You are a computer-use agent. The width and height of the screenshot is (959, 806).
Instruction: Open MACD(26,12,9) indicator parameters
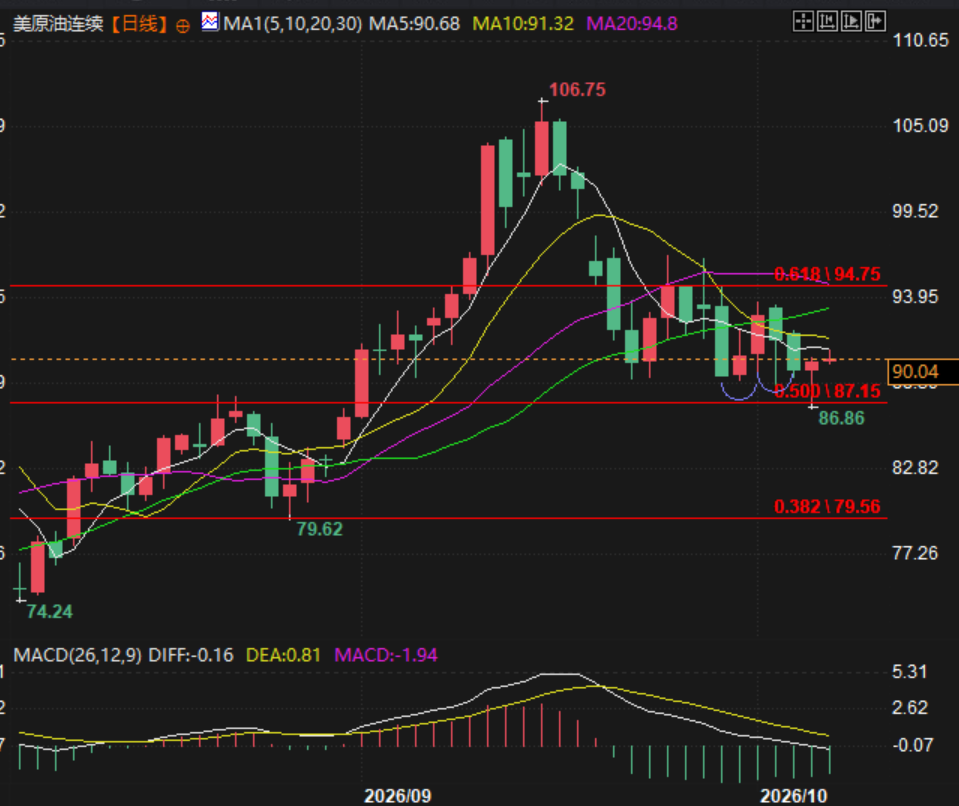tap(78, 655)
